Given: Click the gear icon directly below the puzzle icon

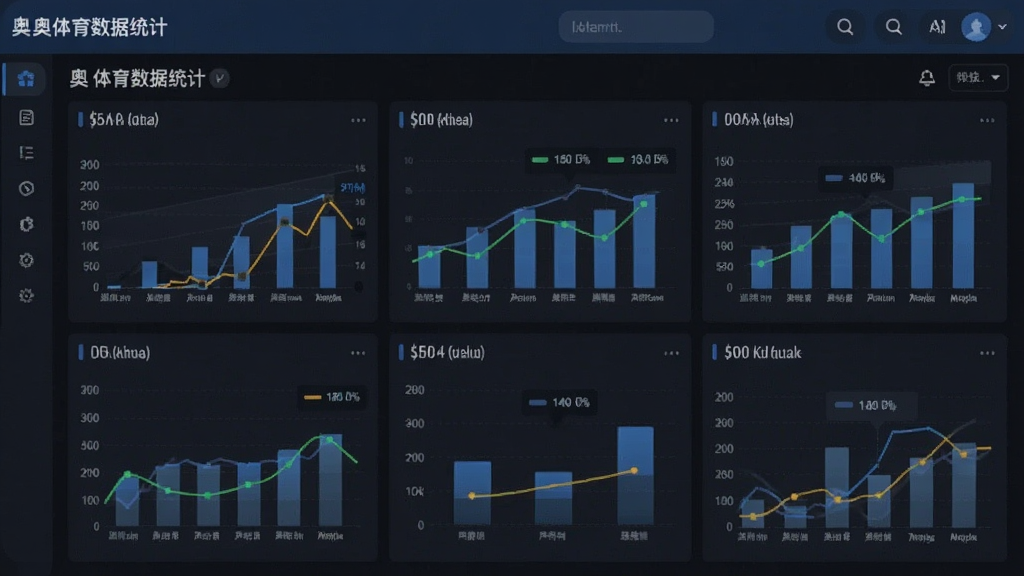Looking at the screenshot, I should coord(26,261).
